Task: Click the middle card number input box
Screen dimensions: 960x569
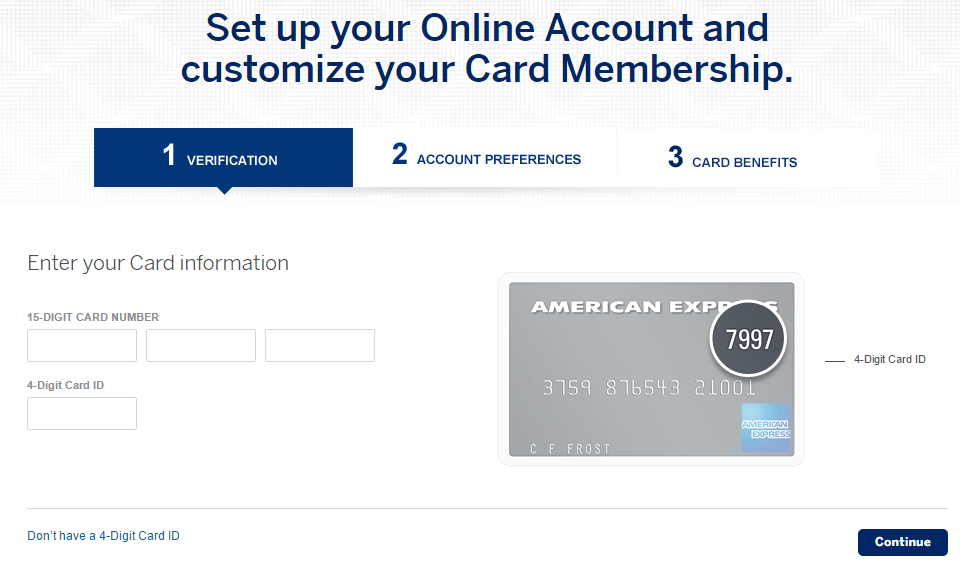Action: 201,345
